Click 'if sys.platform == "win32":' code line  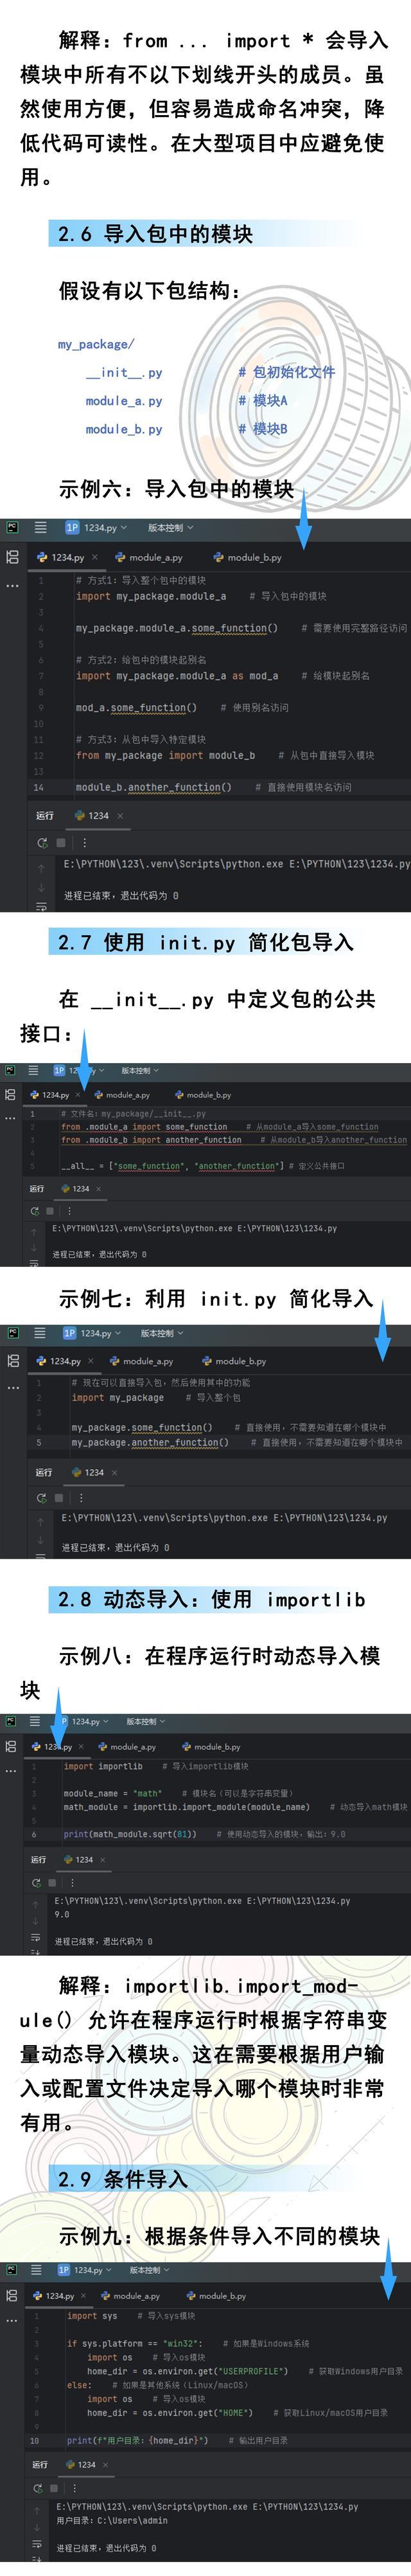[x=134, y=2343]
